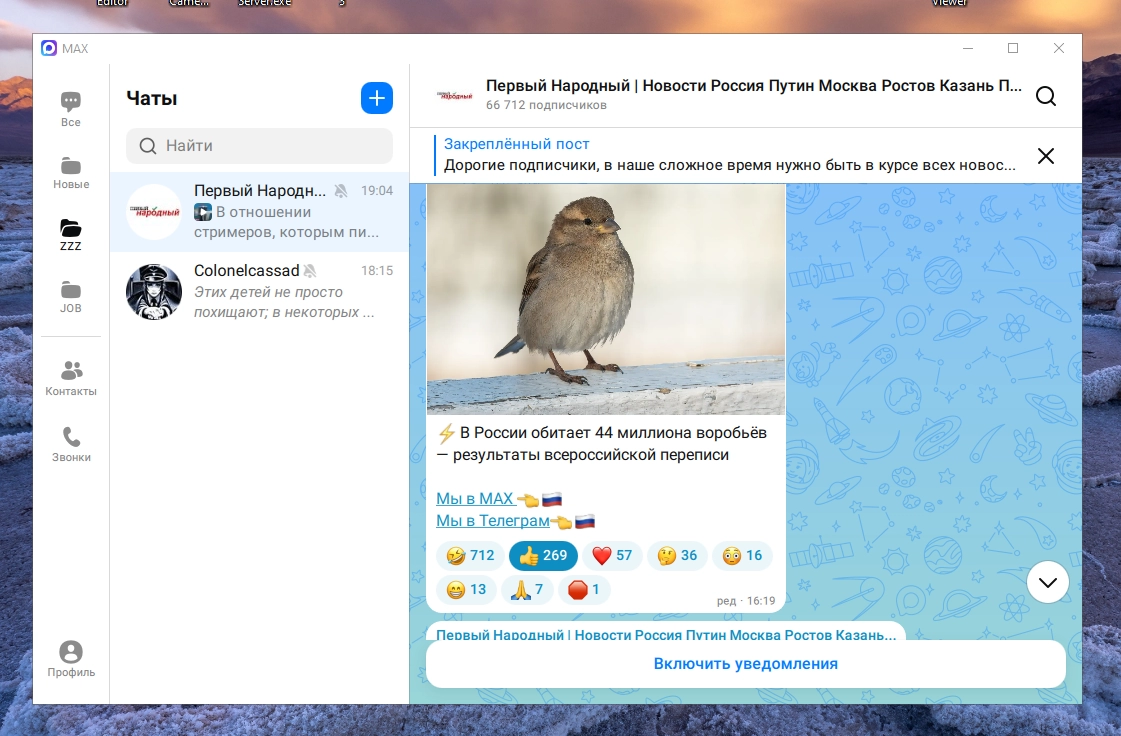Maximize the MAX window
This screenshot has height=736, width=1121.
coord(1013,49)
